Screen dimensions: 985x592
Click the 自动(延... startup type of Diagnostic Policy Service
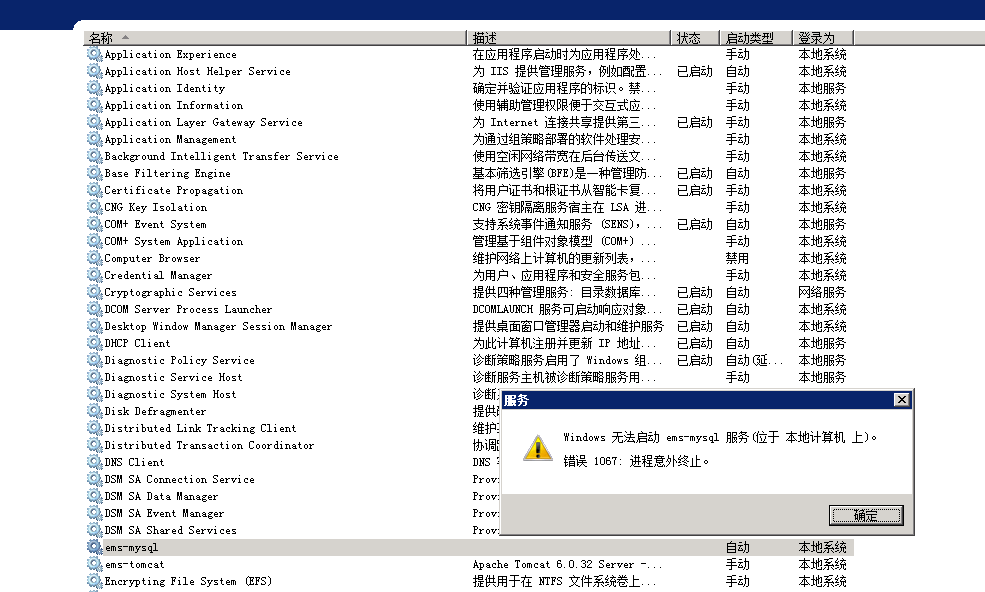[x=754, y=360]
